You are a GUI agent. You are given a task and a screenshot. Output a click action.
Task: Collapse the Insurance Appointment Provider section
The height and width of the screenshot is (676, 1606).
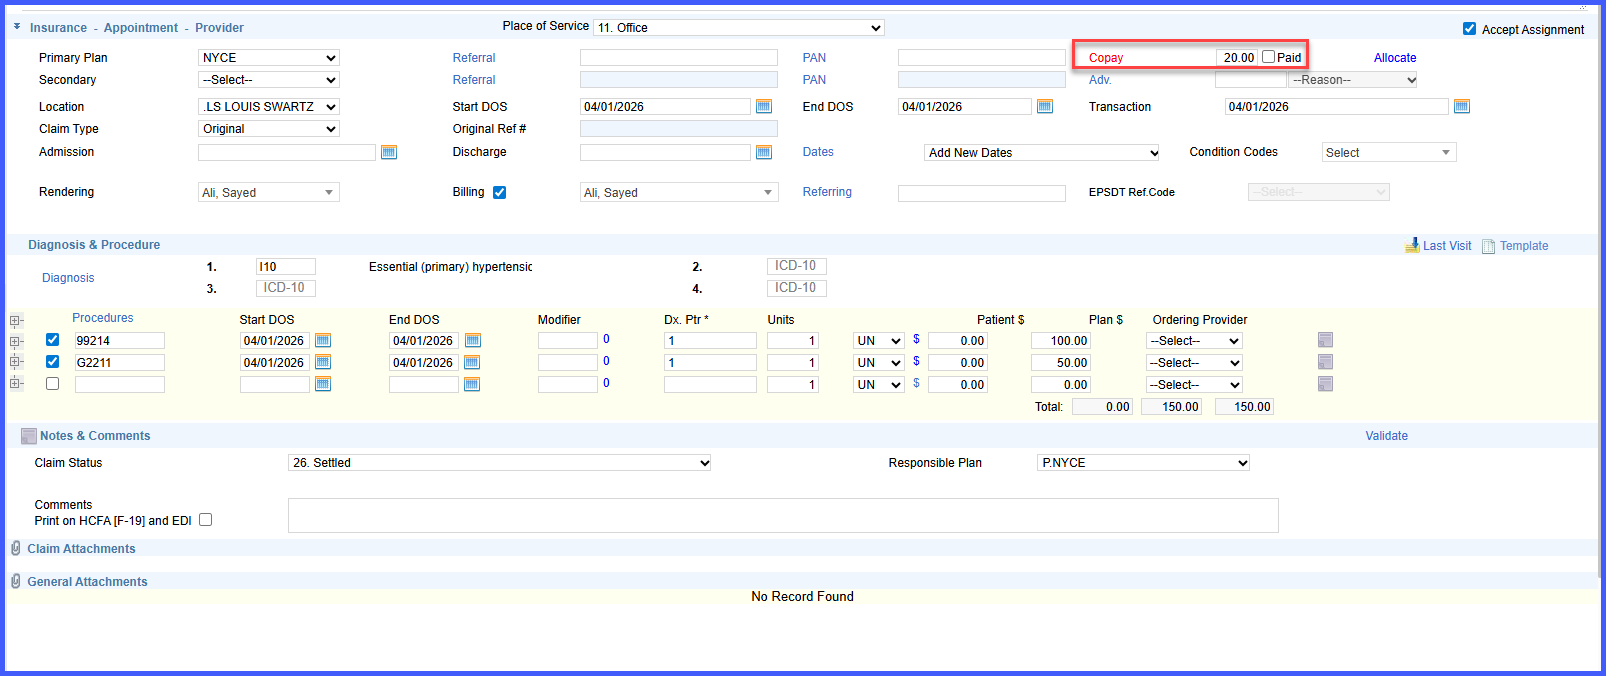pyautogui.click(x=17, y=26)
